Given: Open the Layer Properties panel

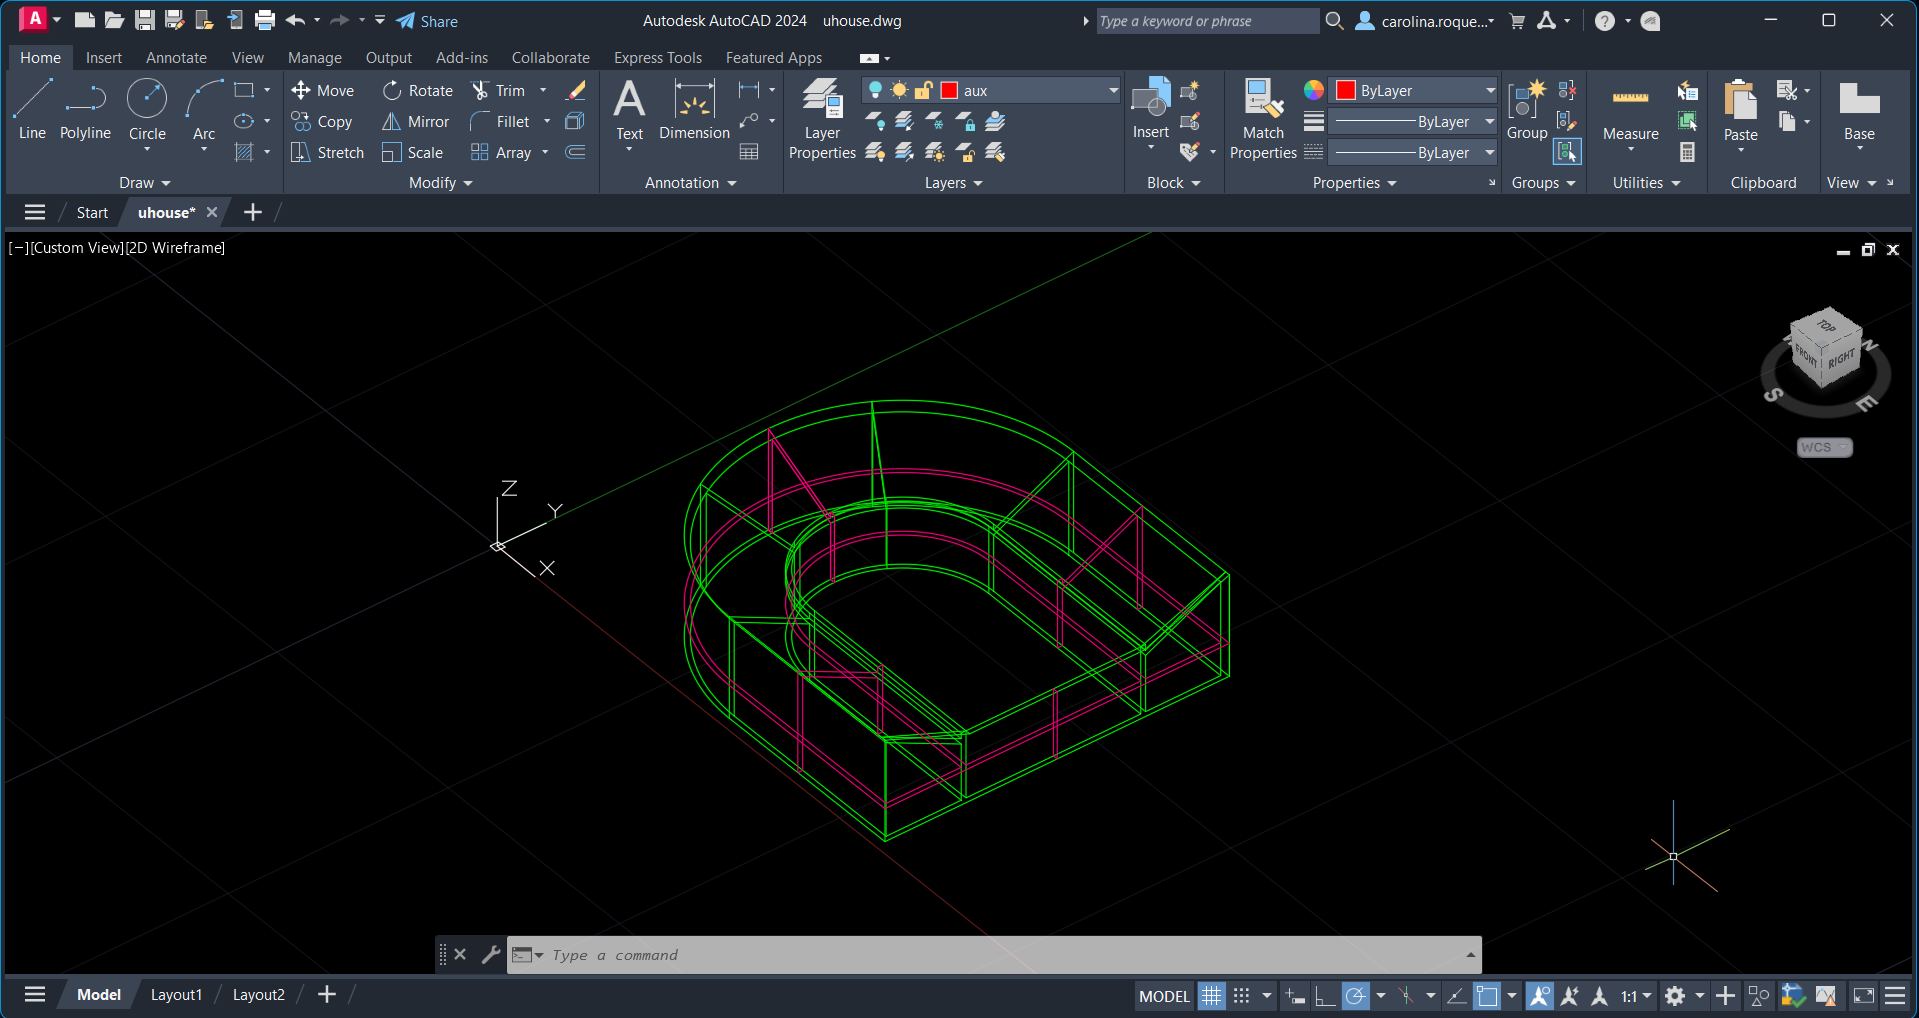Looking at the screenshot, I should [x=822, y=118].
